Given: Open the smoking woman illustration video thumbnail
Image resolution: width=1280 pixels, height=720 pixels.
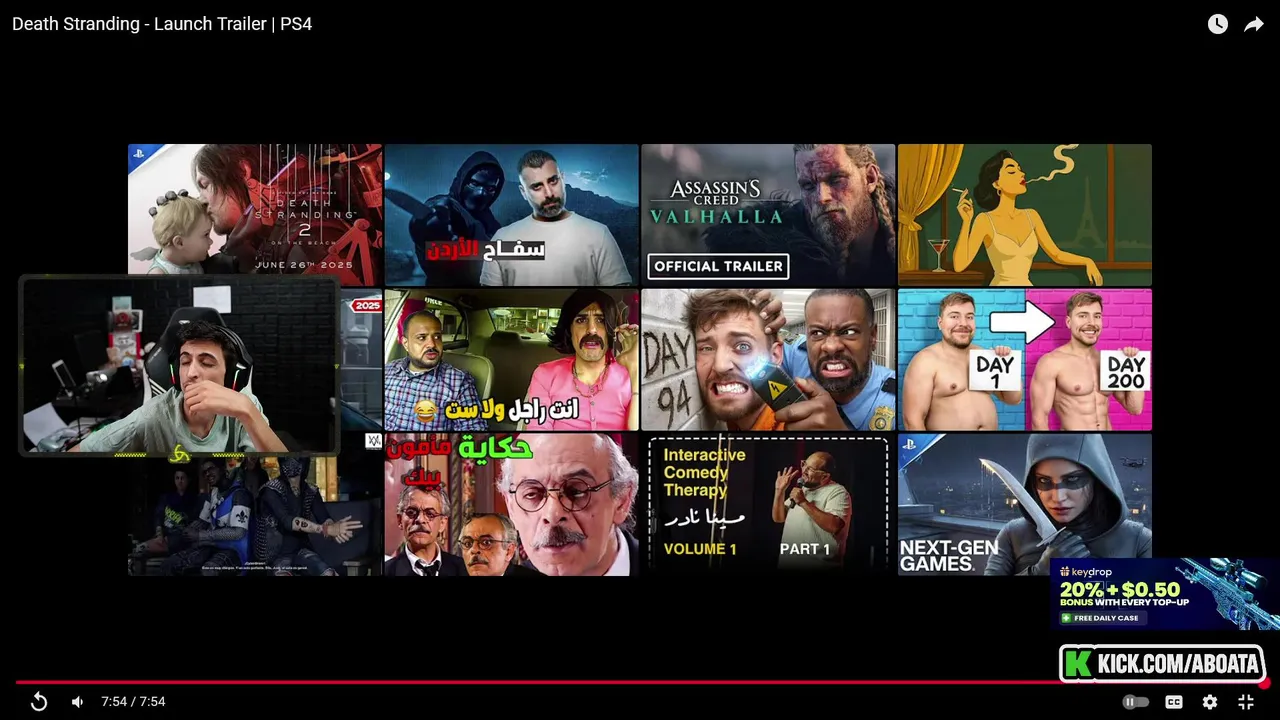Looking at the screenshot, I should (1025, 215).
